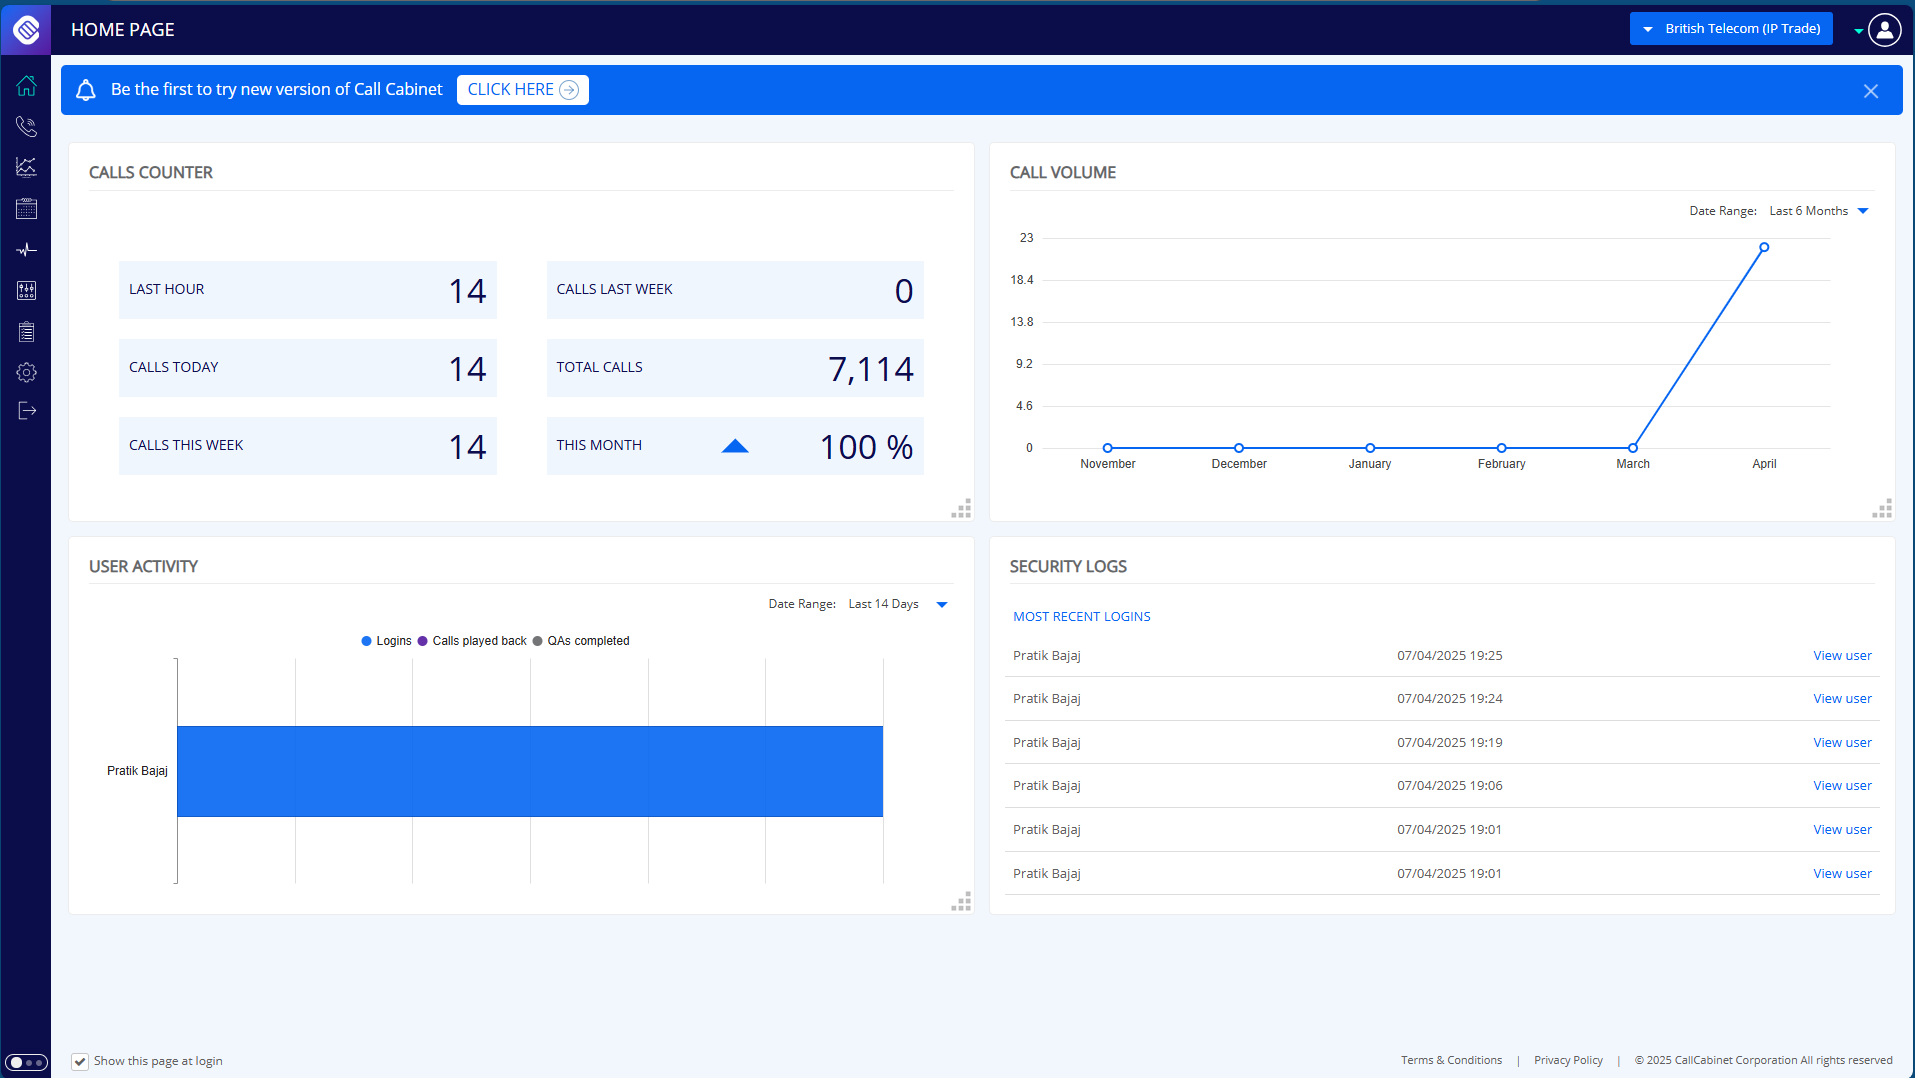Click the TOTAL CALLS value 7,114
The height and width of the screenshot is (1078, 1915).
[871, 369]
